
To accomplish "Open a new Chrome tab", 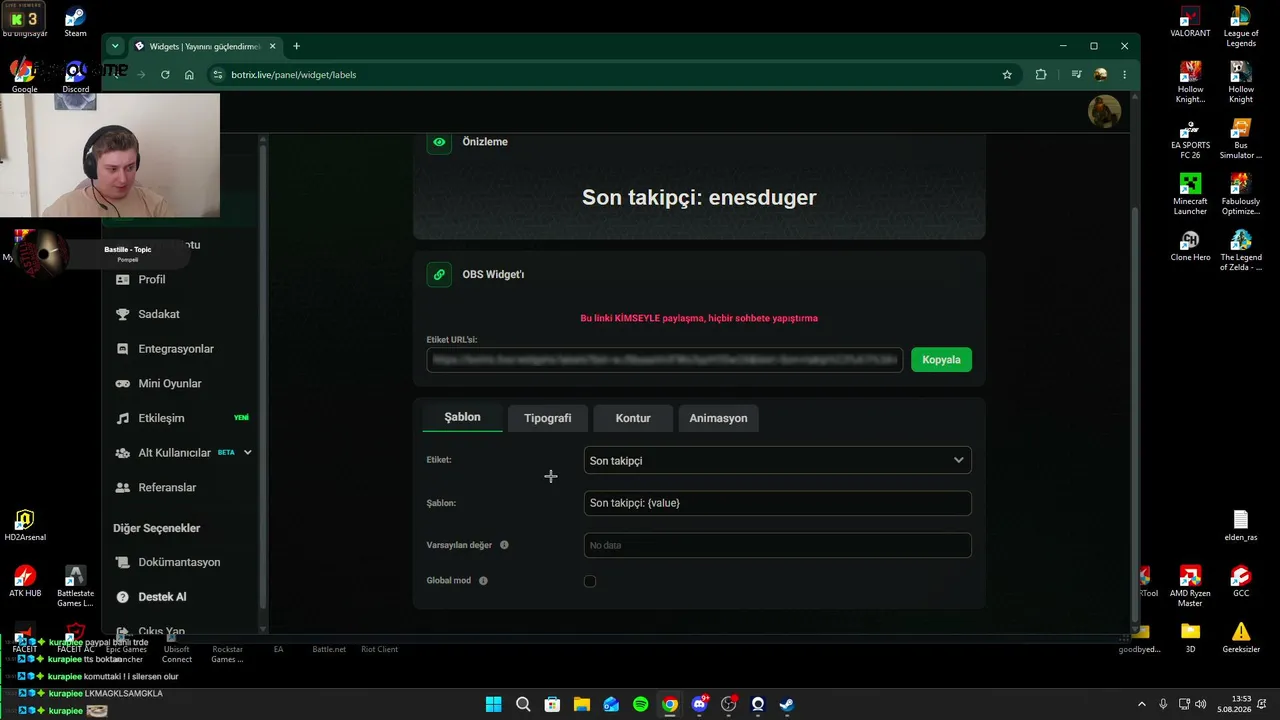I will pos(296,46).
